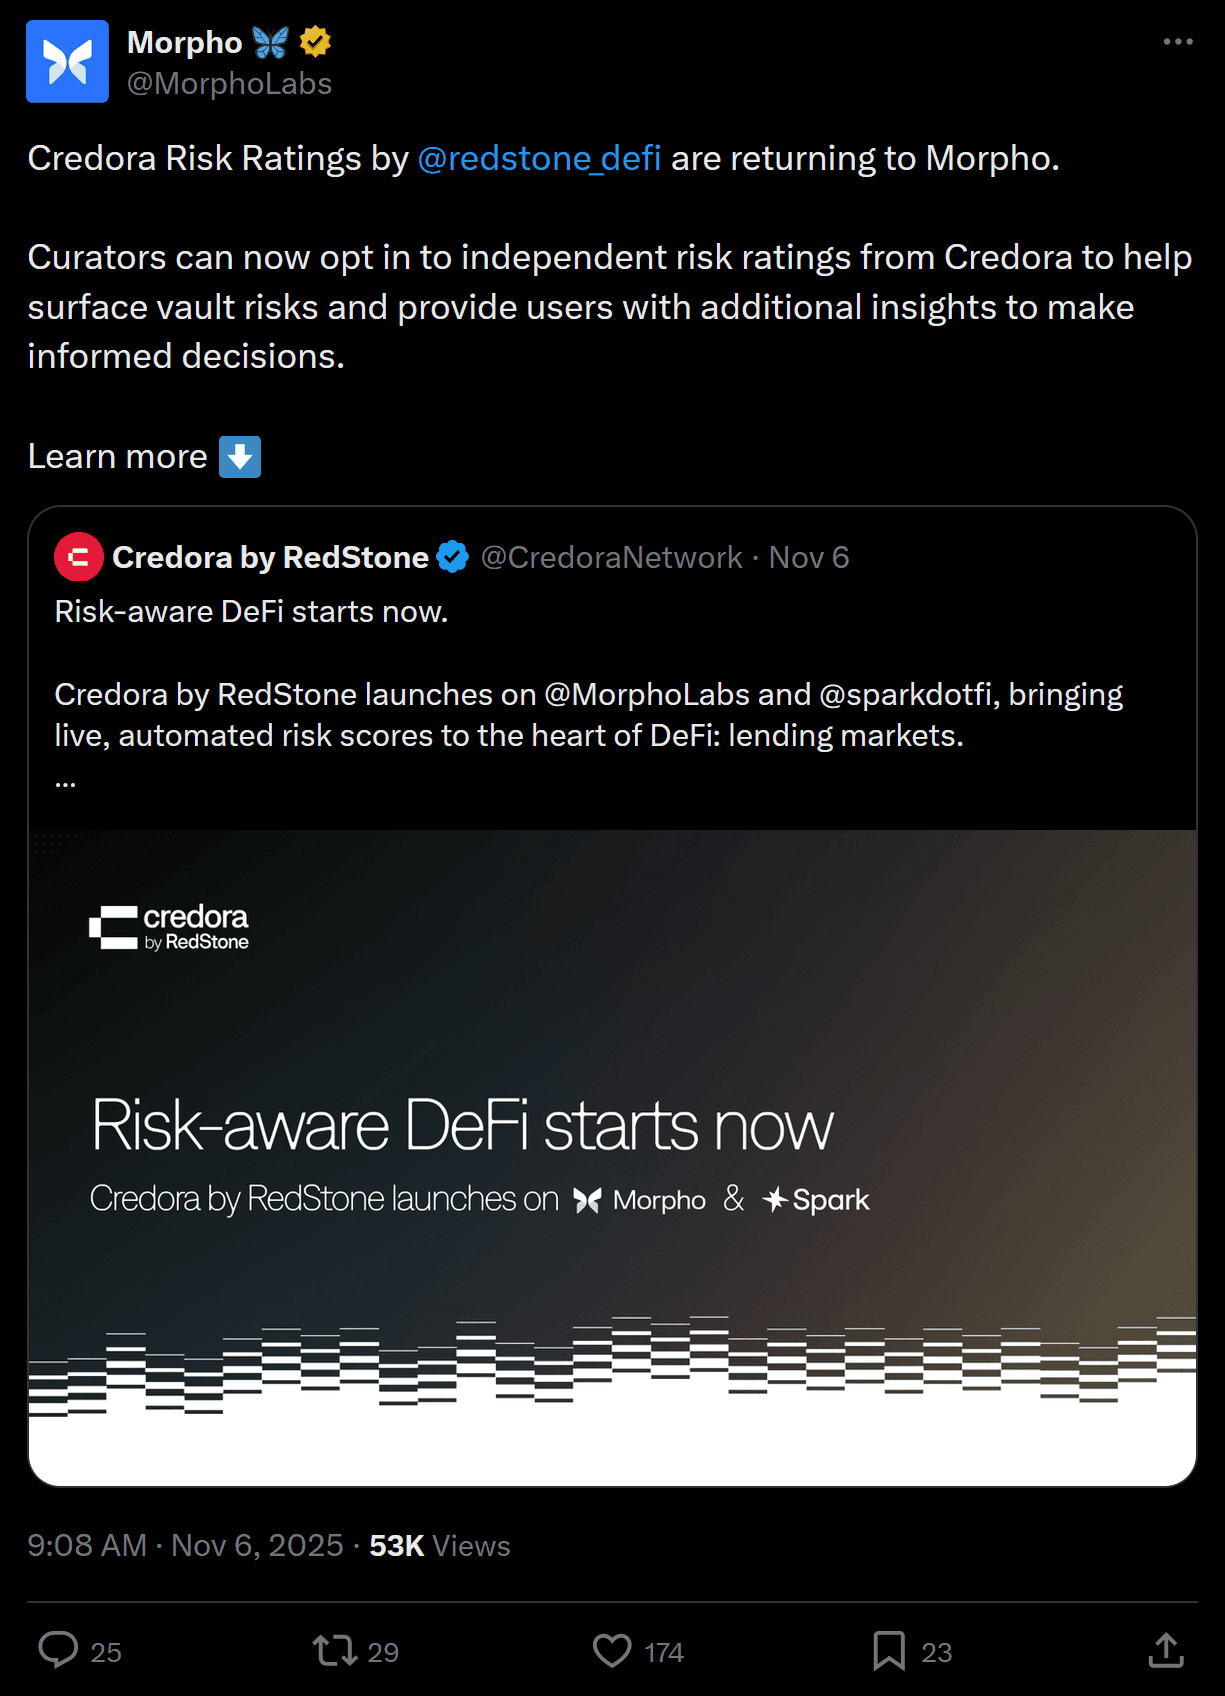Click the gold verified badge
1225x1696 pixels.
pyautogui.click(x=316, y=42)
